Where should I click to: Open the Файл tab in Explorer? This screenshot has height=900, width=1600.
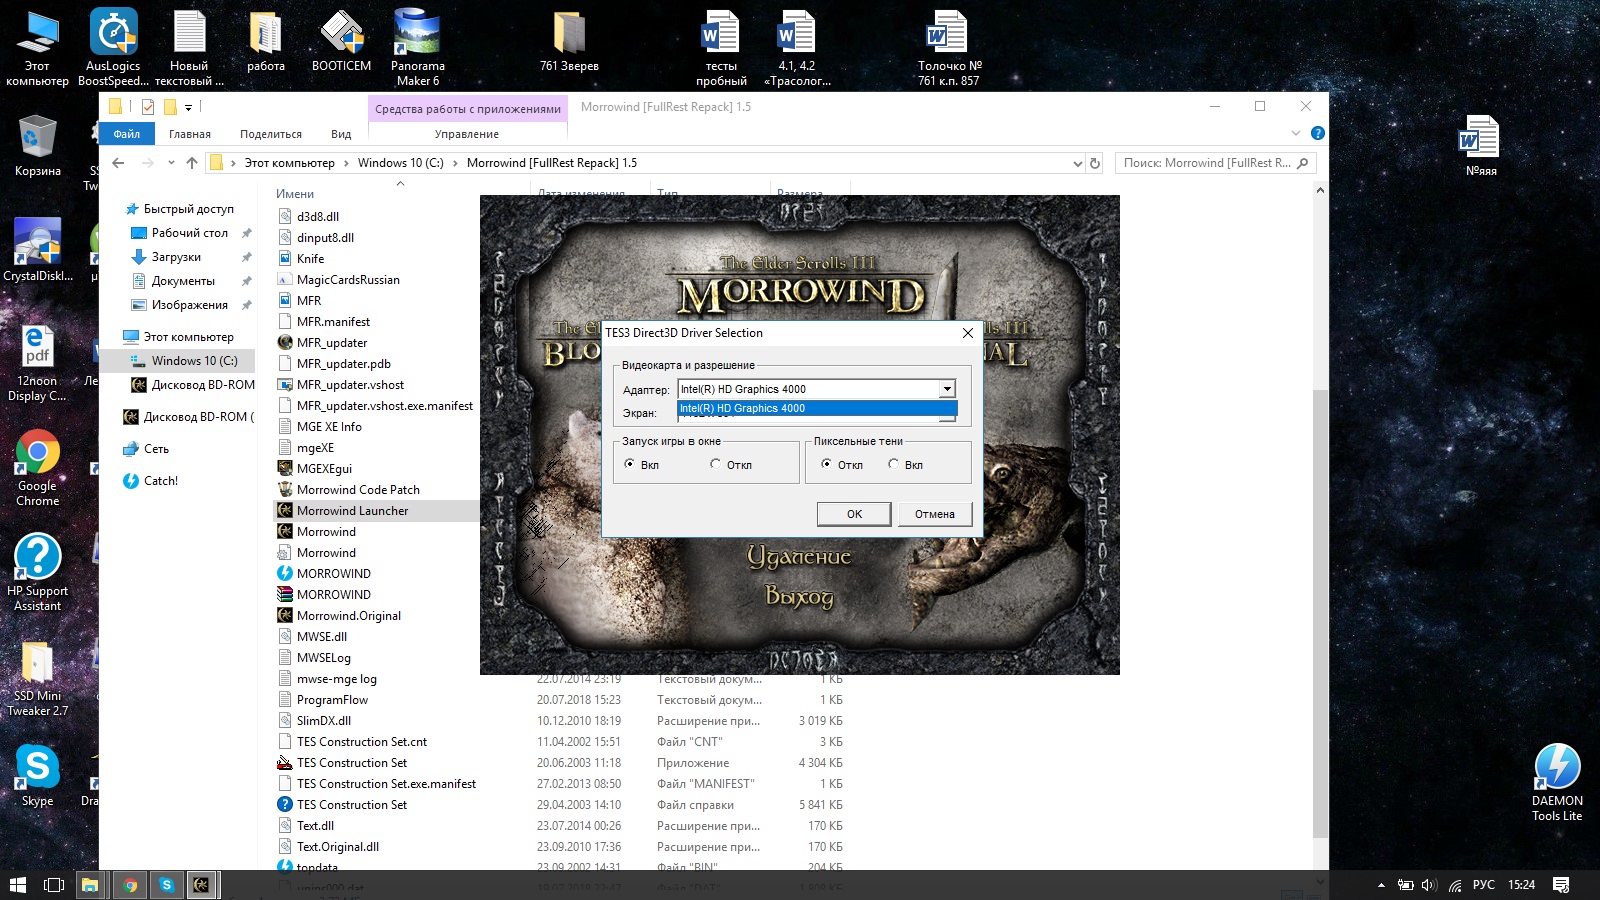(127, 134)
